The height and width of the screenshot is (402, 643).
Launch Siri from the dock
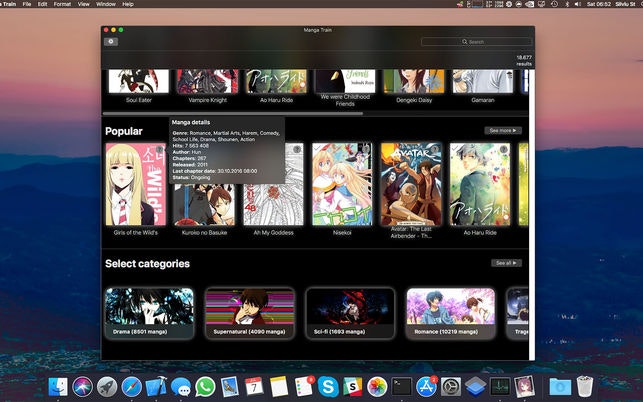coord(82,387)
